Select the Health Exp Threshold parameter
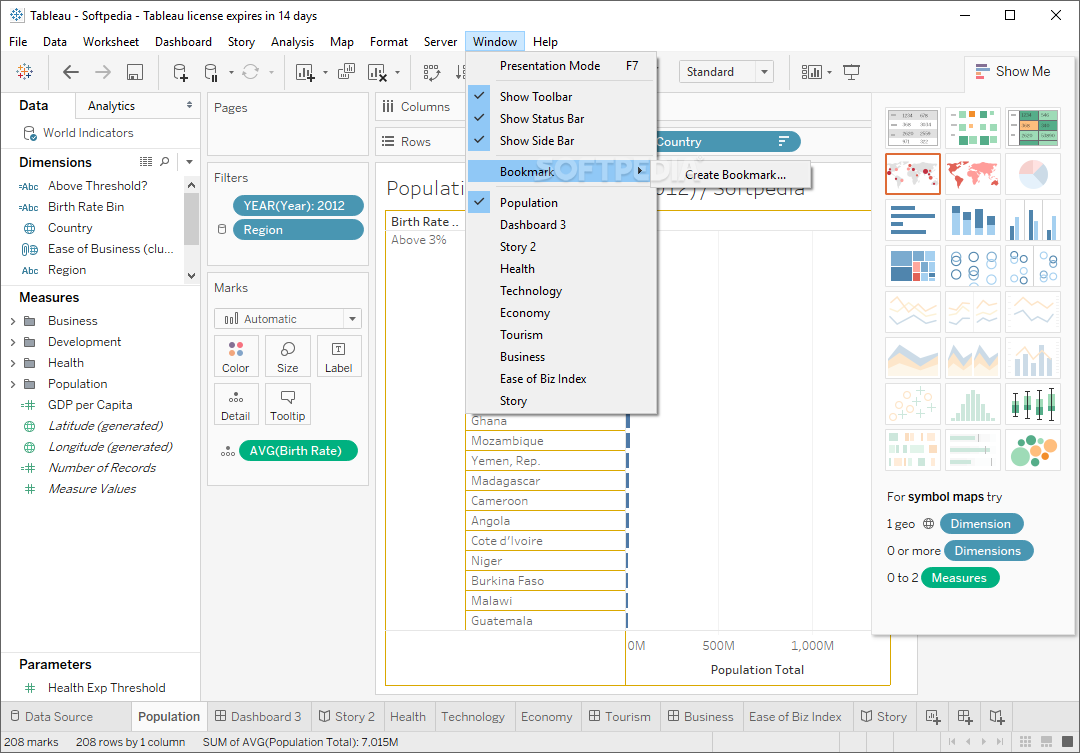Image resolution: width=1080 pixels, height=753 pixels. coord(107,688)
